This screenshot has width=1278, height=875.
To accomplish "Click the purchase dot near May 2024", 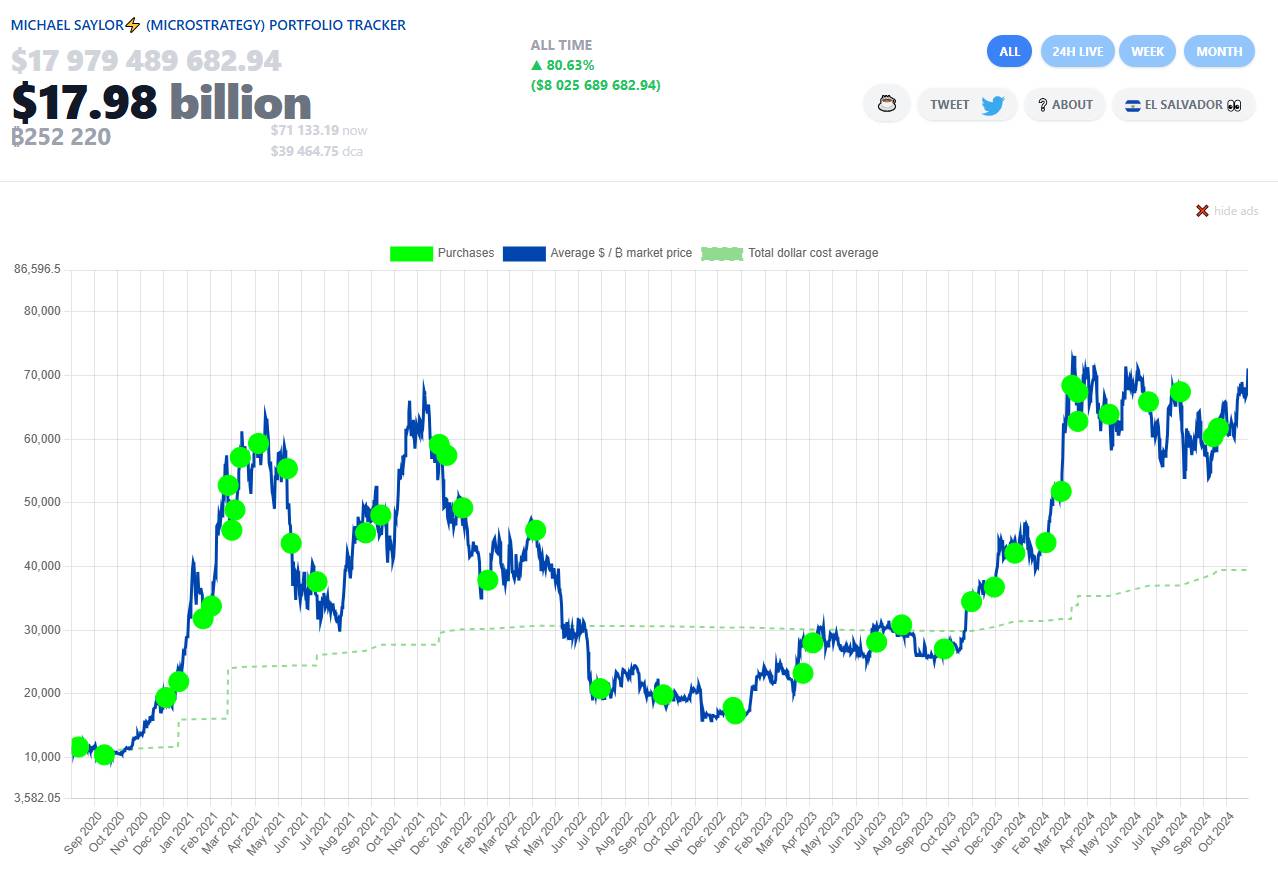I will pos(1108,414).
